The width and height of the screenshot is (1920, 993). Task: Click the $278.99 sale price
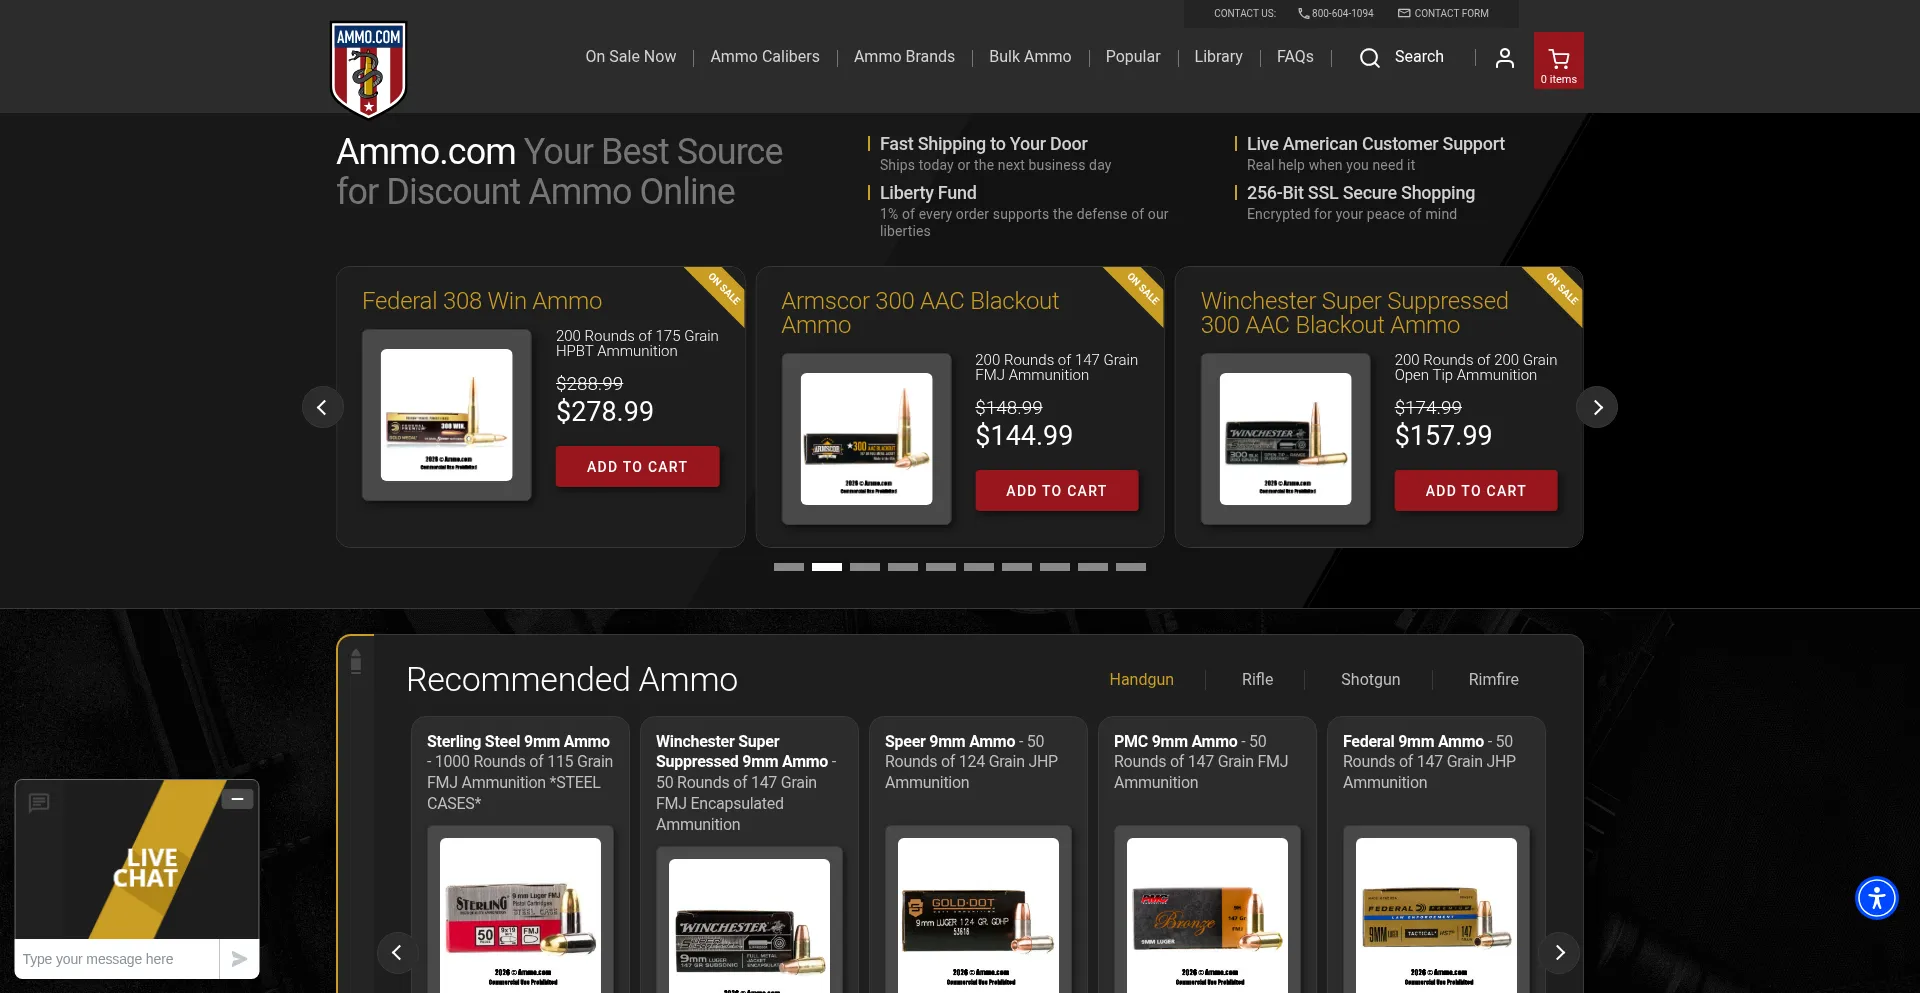pyautogui.click(x=605, y=412)
